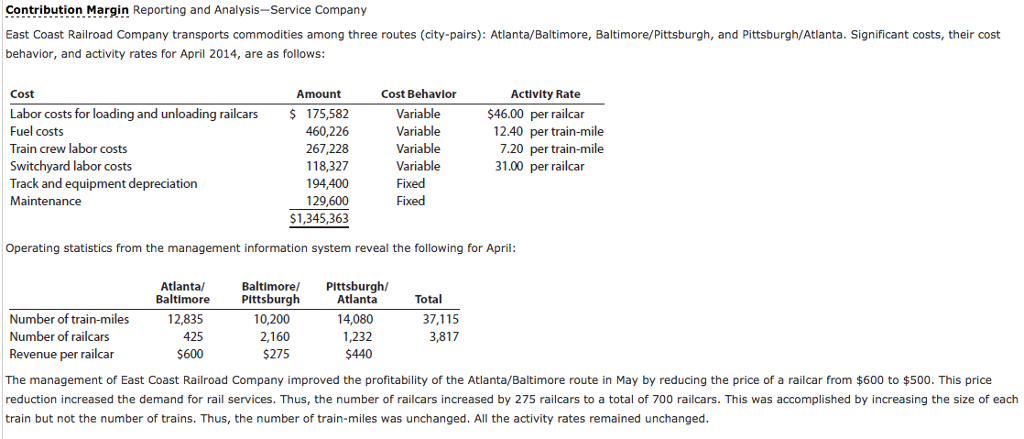
Task: Click the Switchyard labor costs label
Action: (x=70, y=166)
